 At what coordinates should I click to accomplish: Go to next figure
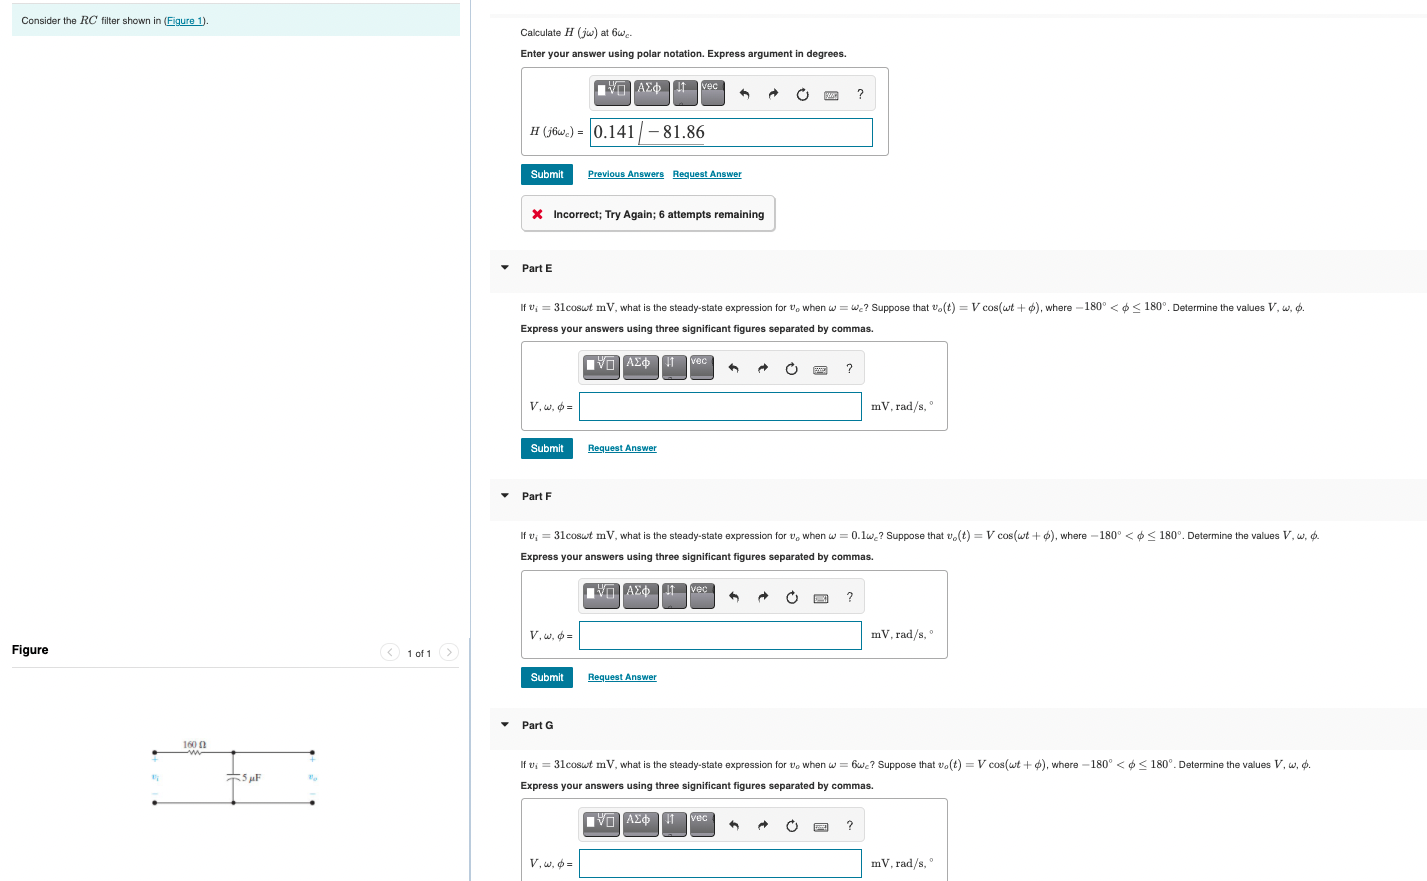coord(449,652)
